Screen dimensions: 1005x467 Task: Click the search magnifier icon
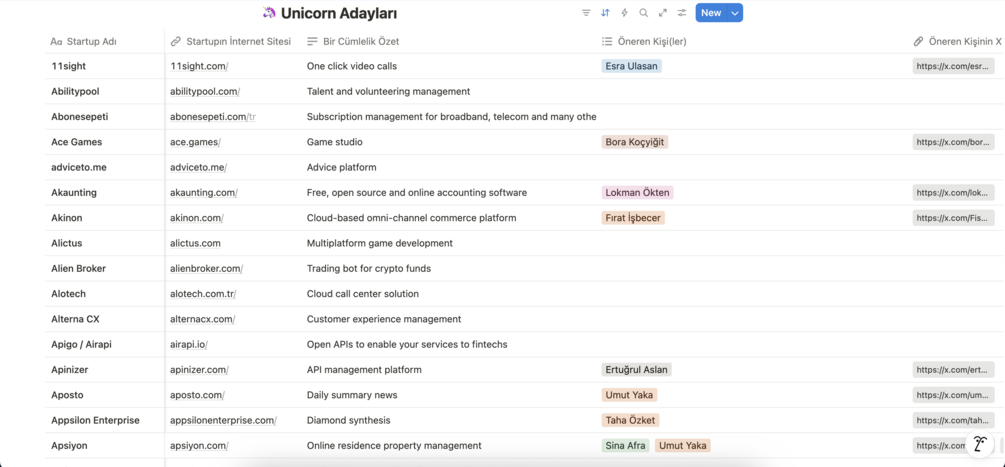(643, 13)
